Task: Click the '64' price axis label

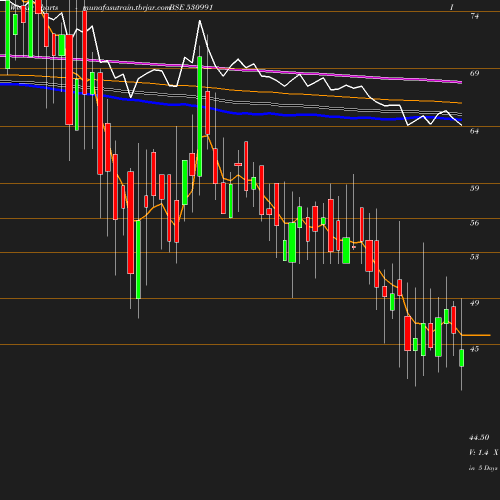Action: (475, 131)
